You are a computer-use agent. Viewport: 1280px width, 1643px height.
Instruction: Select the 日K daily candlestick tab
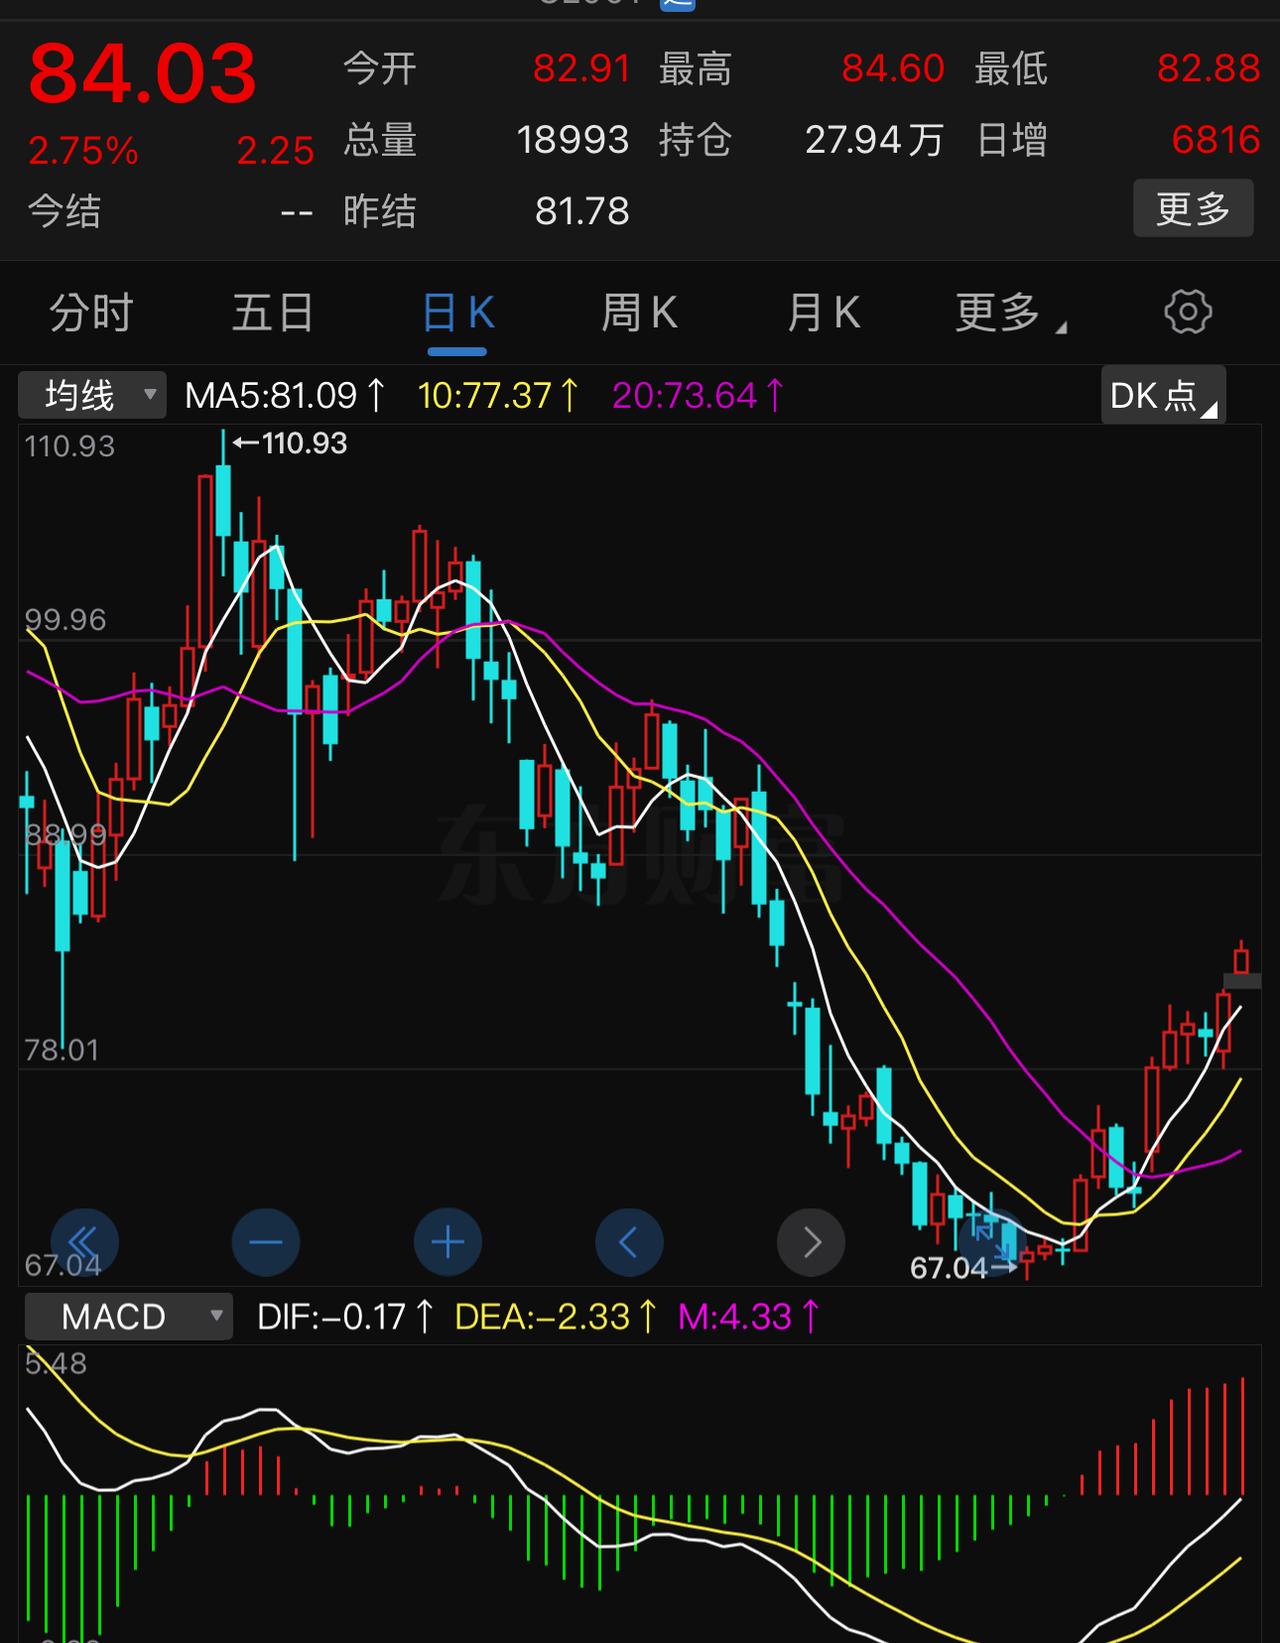tap(458, 313)
